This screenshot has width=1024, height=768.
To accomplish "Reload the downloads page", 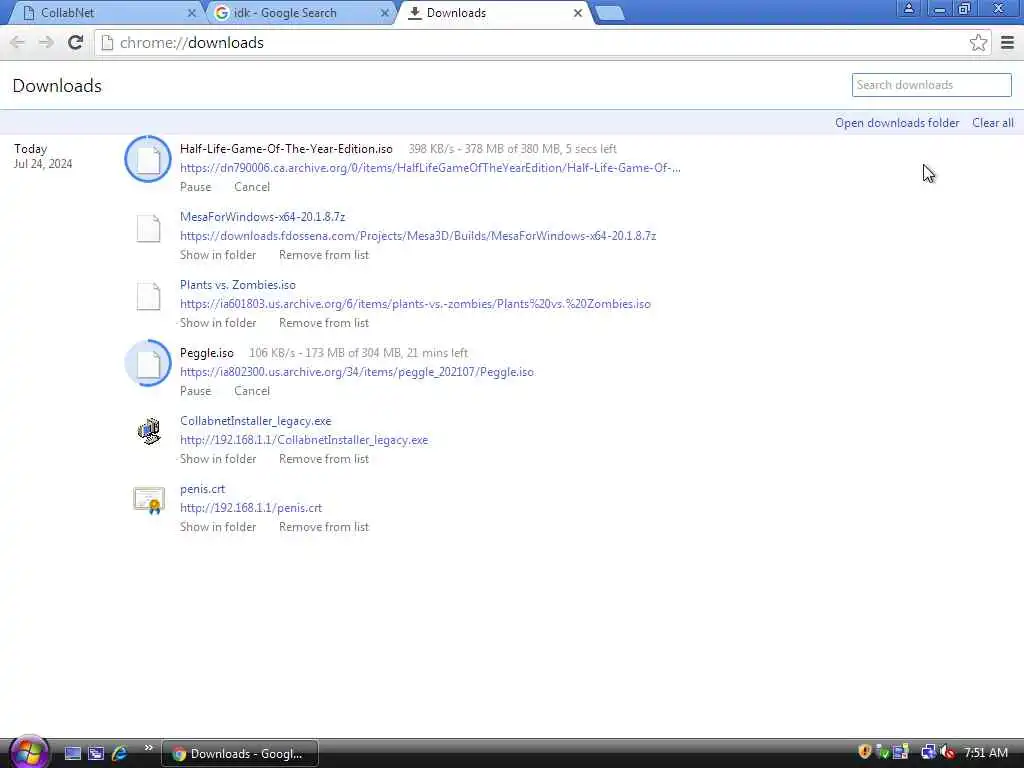I will click(x=75, y=42).
